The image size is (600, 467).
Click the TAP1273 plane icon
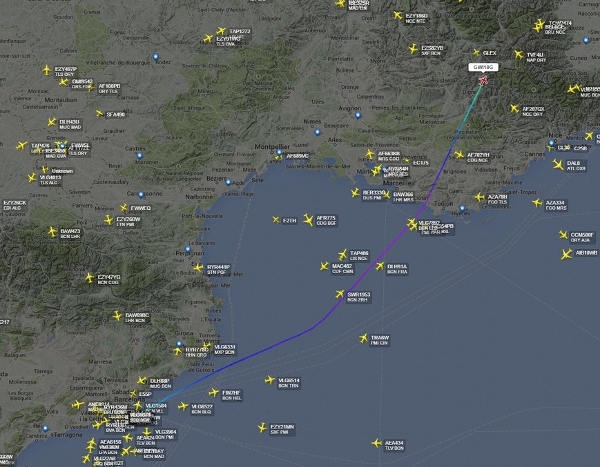coord(221,31)
